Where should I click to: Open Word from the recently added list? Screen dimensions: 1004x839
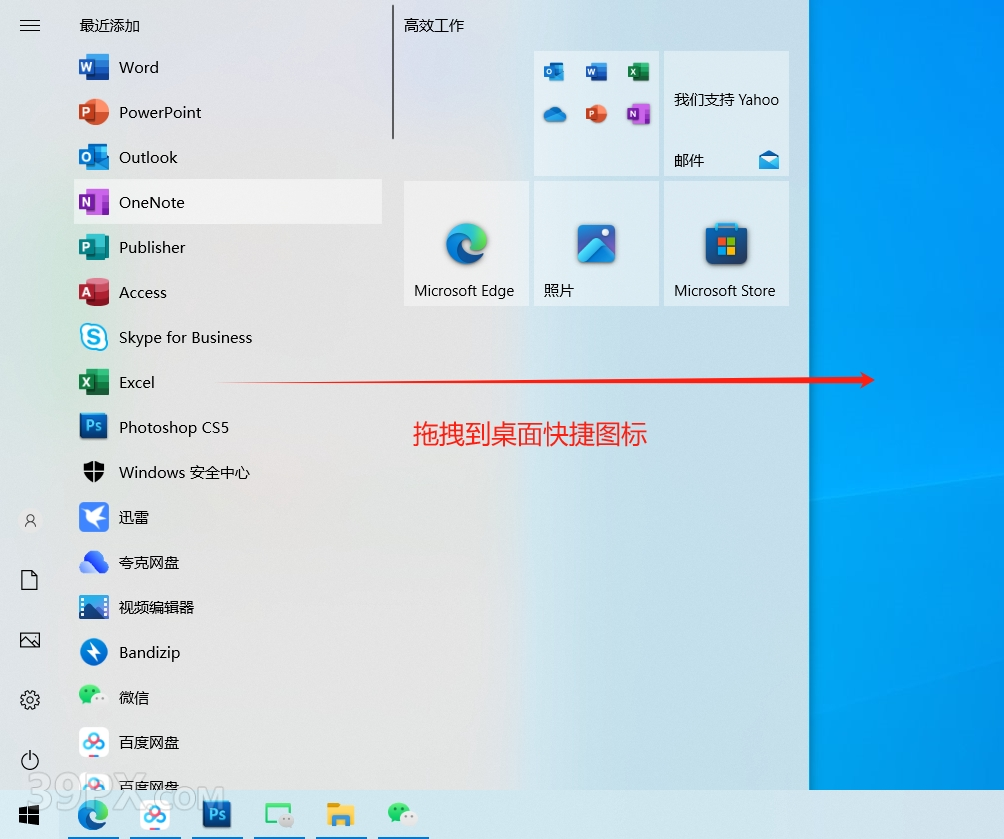227,67
